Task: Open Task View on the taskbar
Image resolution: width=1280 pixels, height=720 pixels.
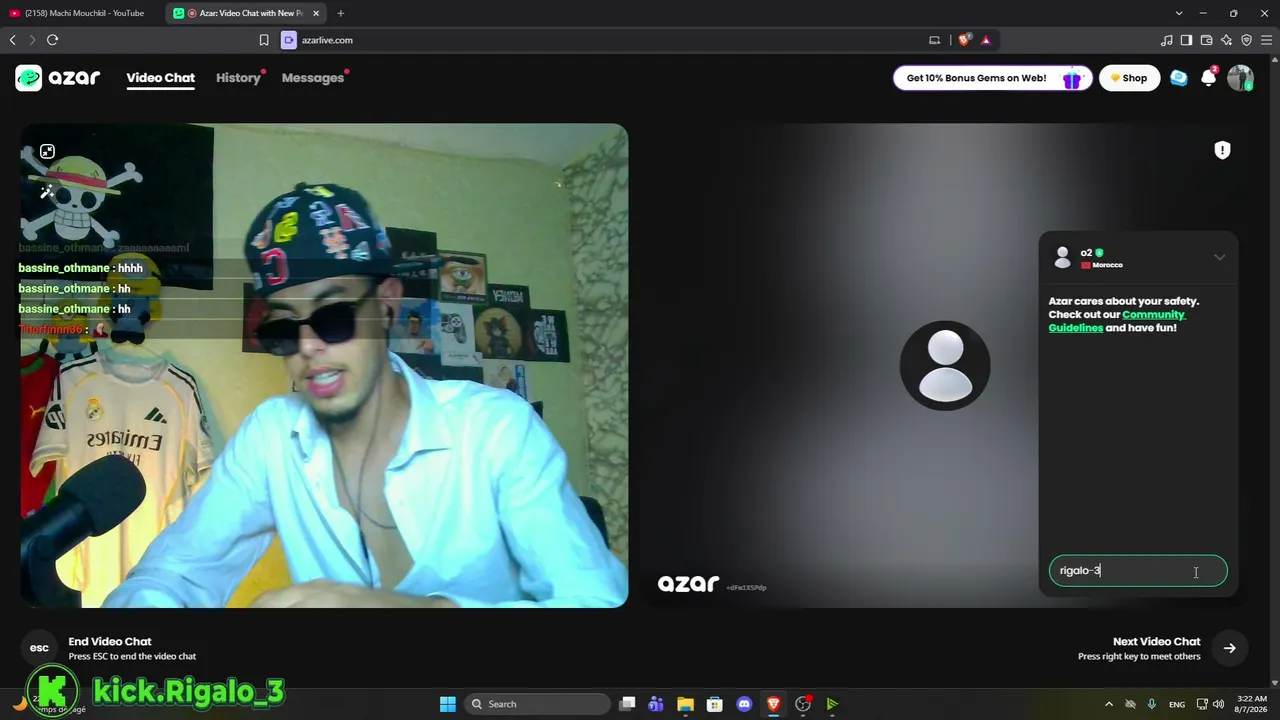Action: pos(627,704)
